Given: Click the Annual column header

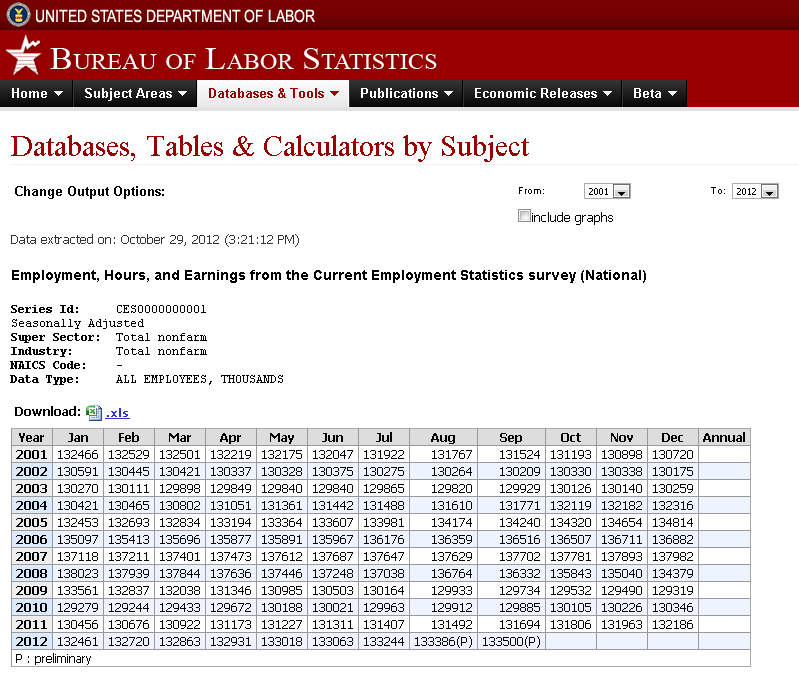Looking at the screenshot, I should click(724, 437).
